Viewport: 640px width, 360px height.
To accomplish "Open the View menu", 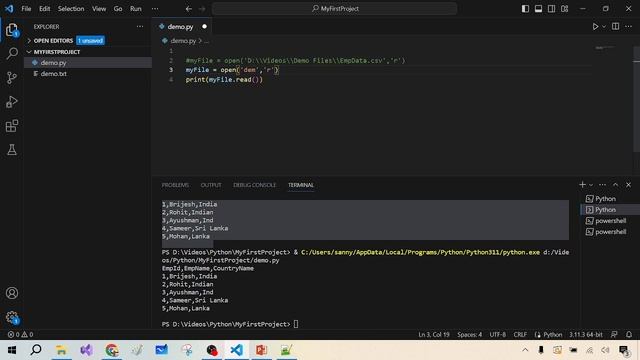I will pos(99,9).
